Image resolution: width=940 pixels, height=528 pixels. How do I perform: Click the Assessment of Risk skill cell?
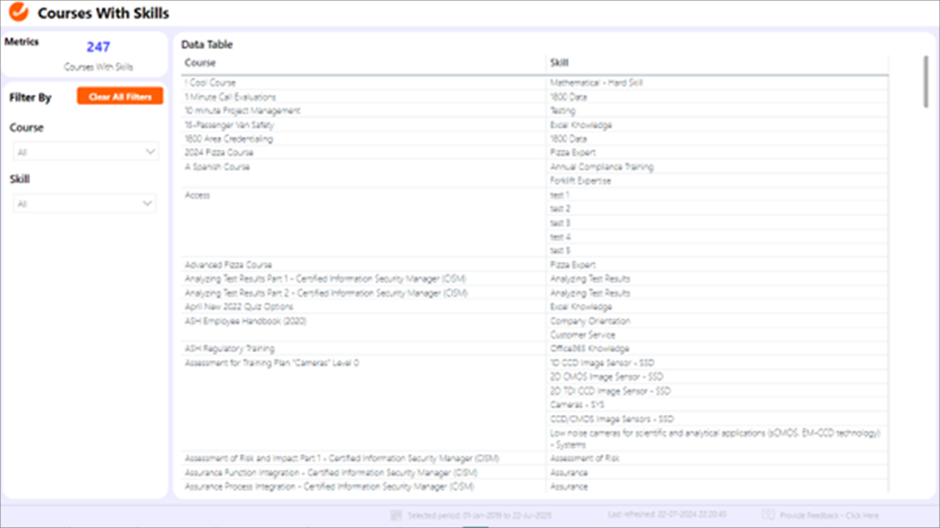[585, 458]
